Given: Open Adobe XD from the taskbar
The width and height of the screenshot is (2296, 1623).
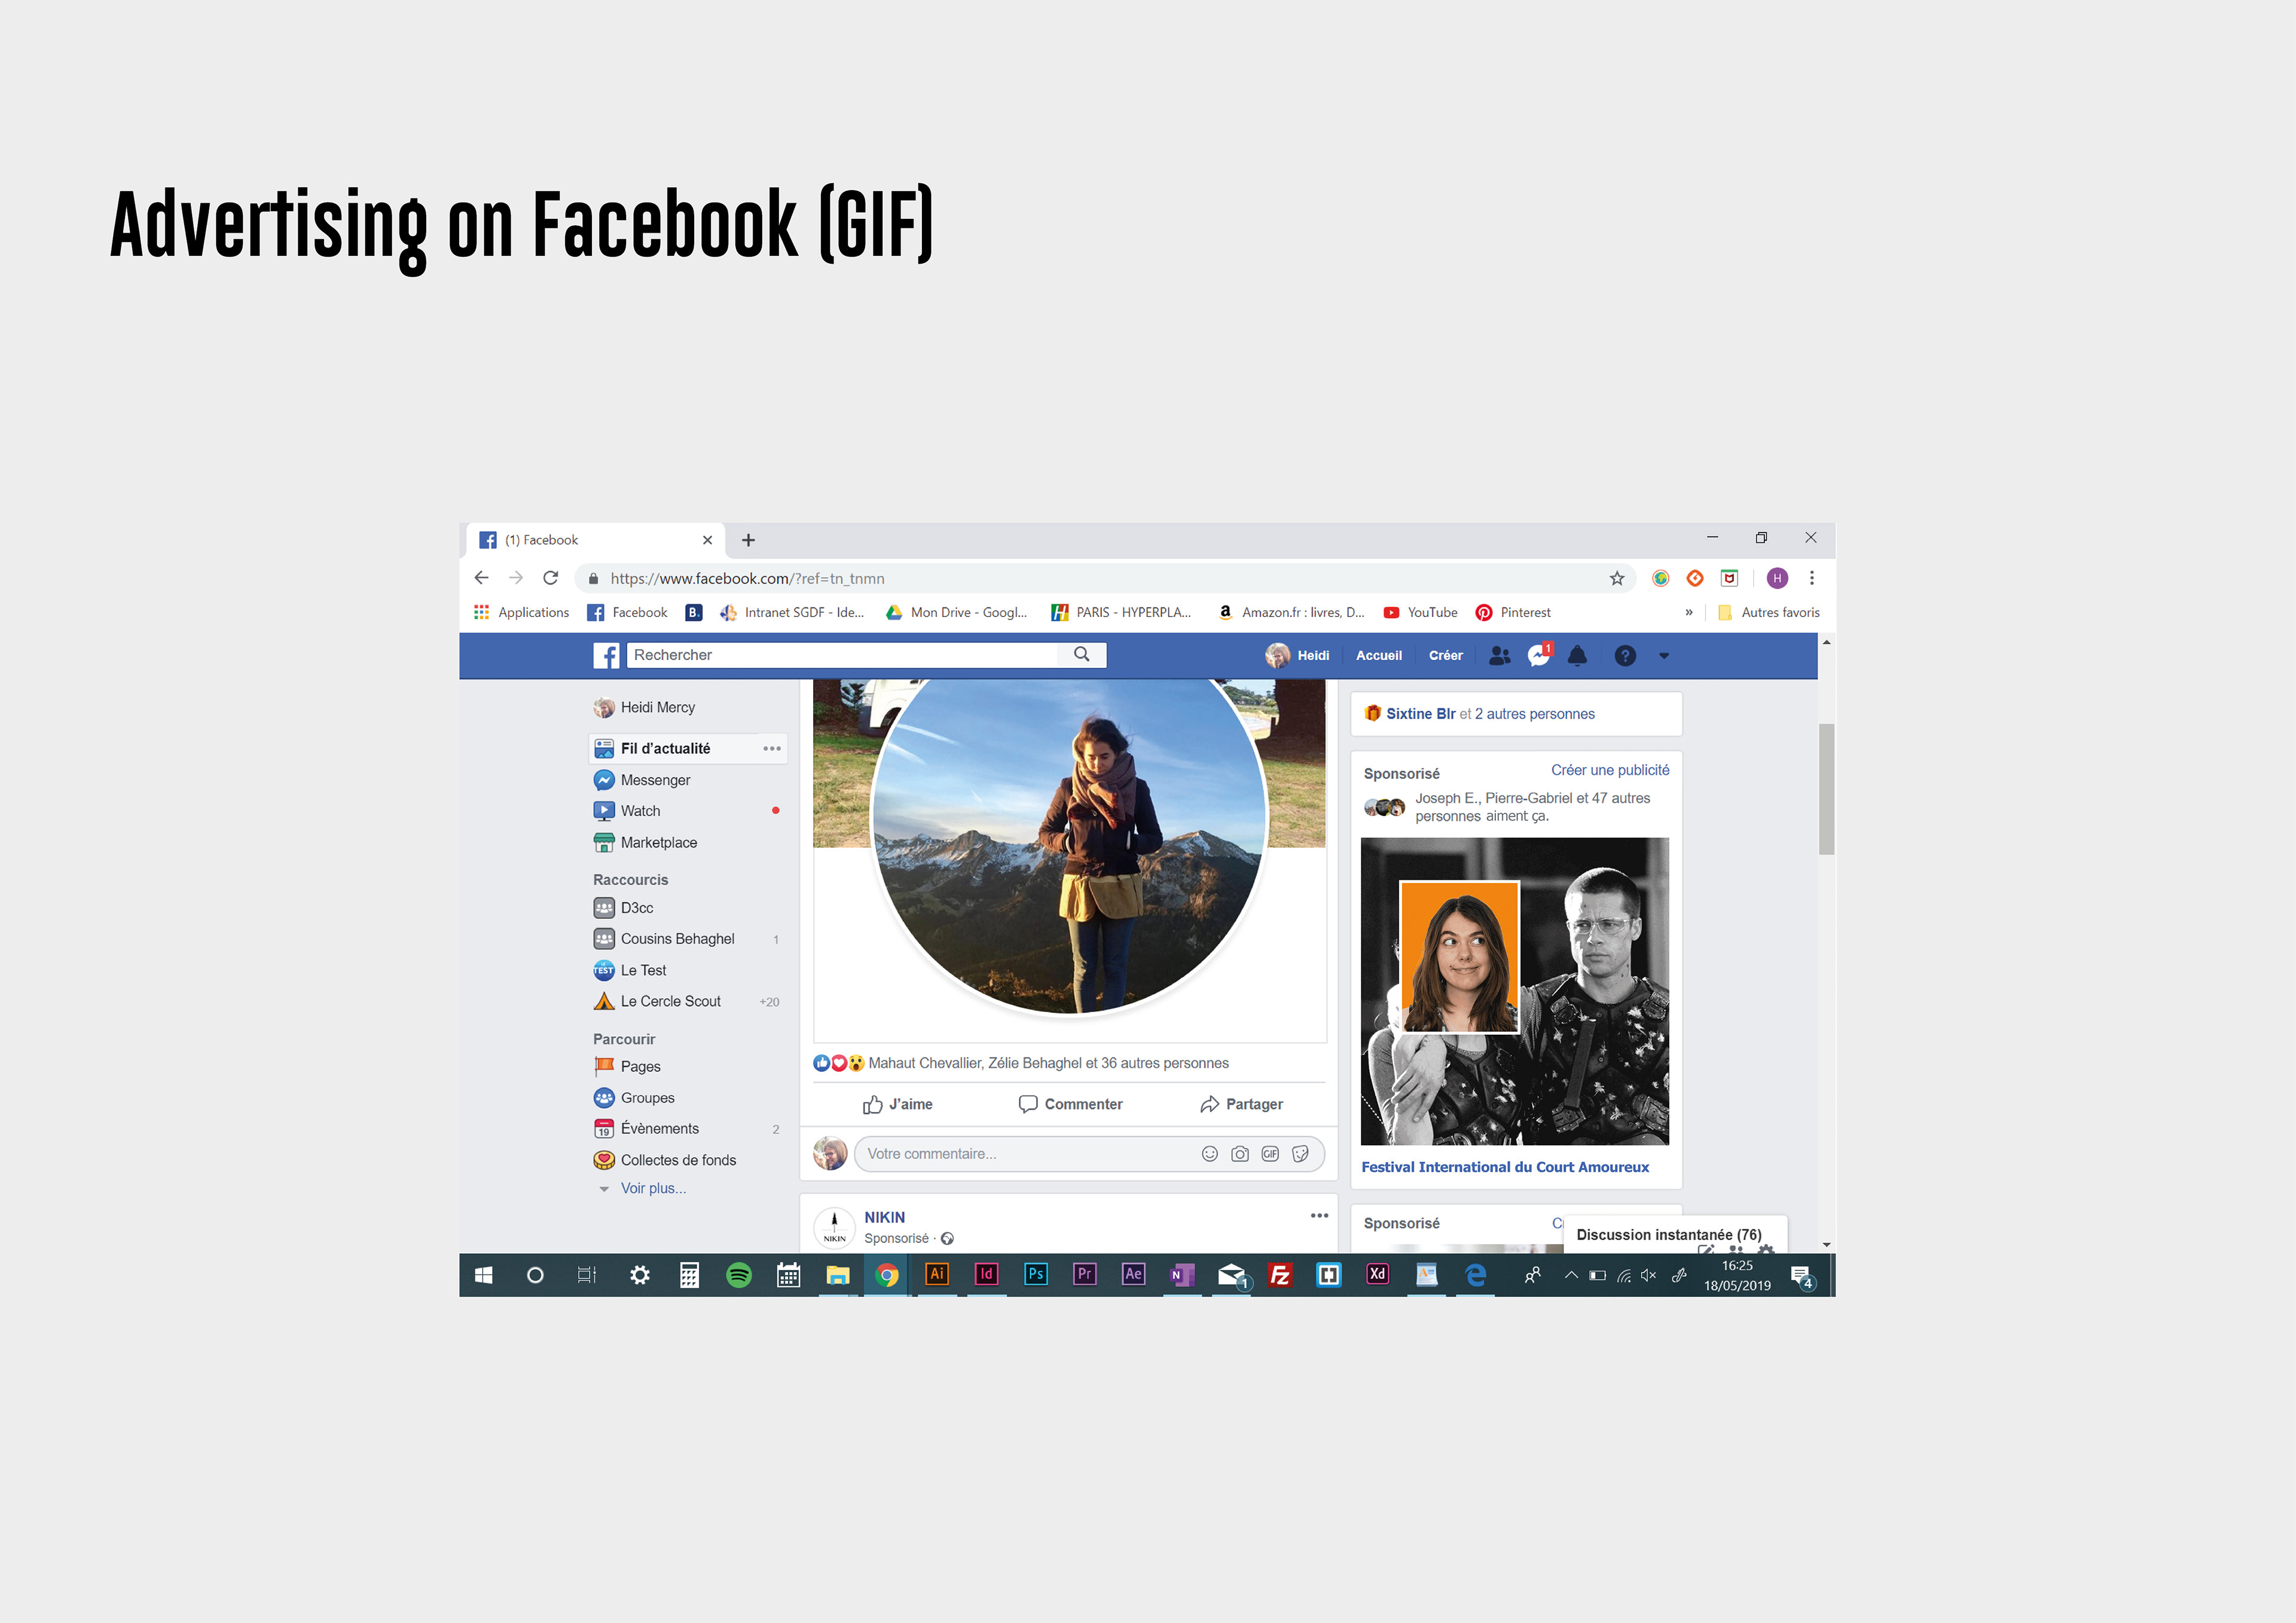Looking at the screenshot, I should pos(1377,1275).
